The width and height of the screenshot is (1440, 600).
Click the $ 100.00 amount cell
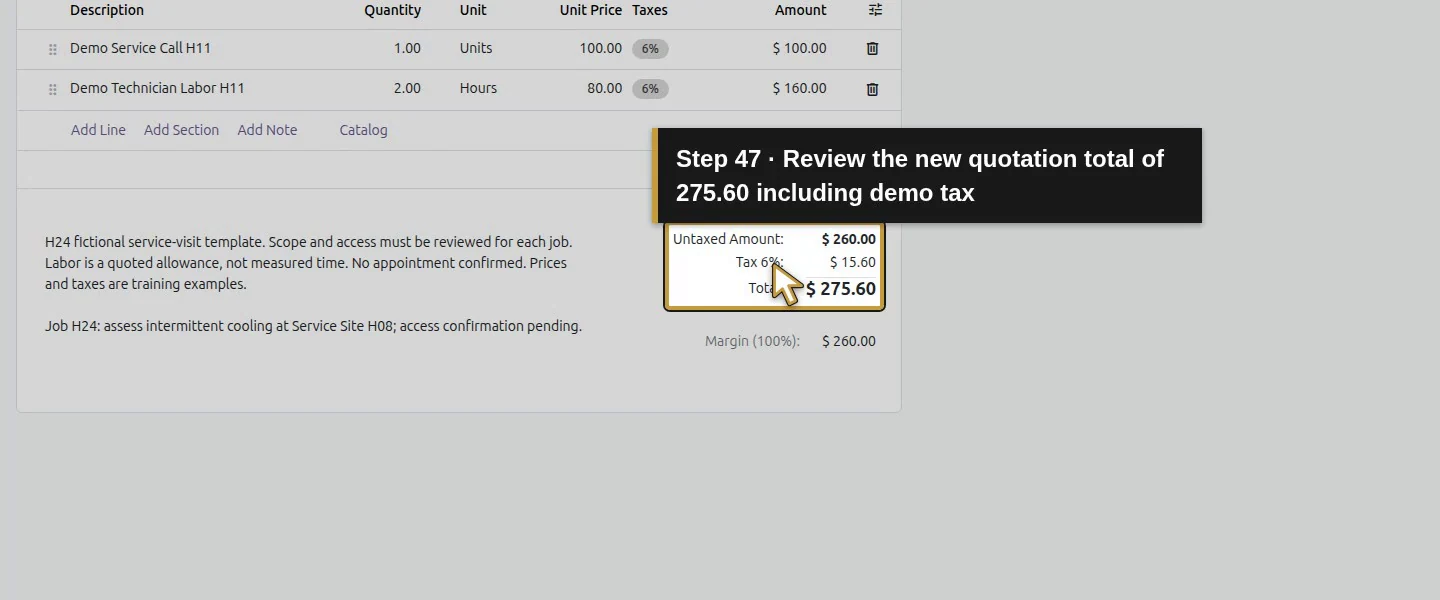click(799, 48)
